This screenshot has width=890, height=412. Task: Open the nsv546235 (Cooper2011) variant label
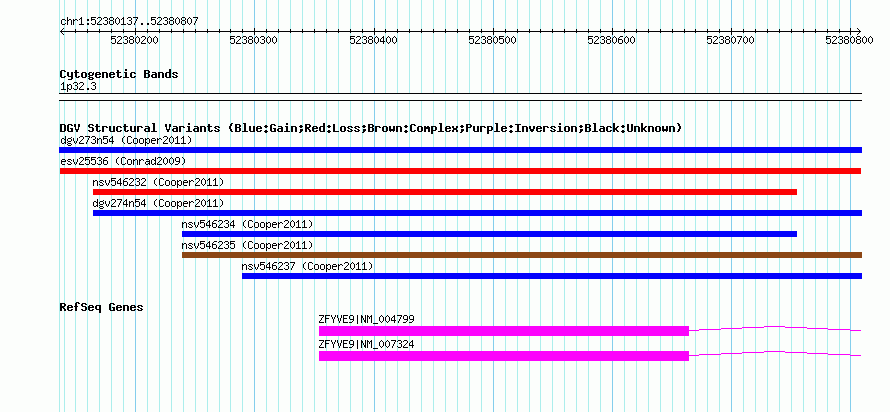pyautogui.click(x=247, y=245)
